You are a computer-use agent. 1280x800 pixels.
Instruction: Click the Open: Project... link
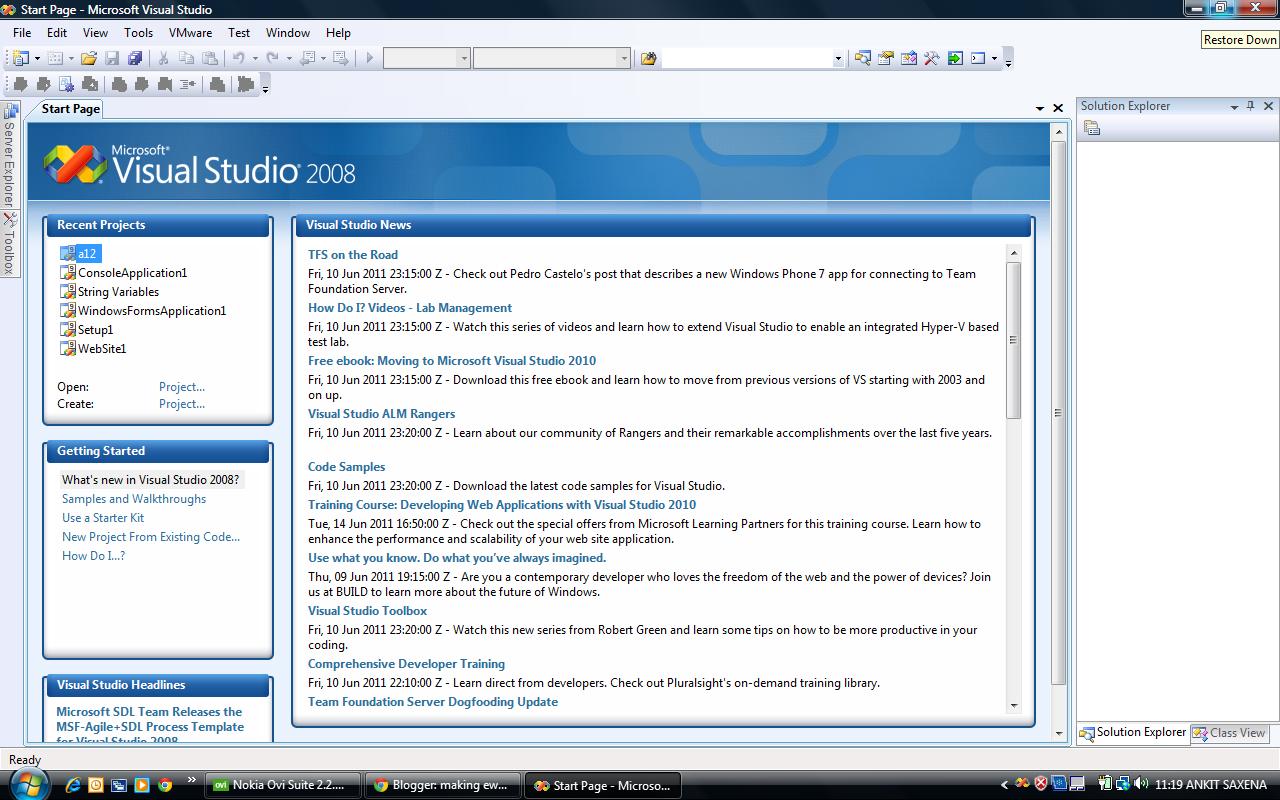pos(182,387)
